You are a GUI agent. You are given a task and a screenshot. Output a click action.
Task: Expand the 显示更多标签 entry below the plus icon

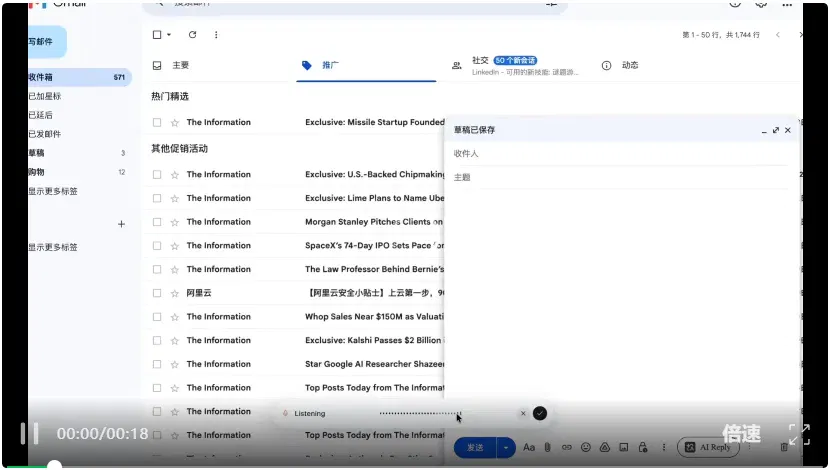[53, 247]
